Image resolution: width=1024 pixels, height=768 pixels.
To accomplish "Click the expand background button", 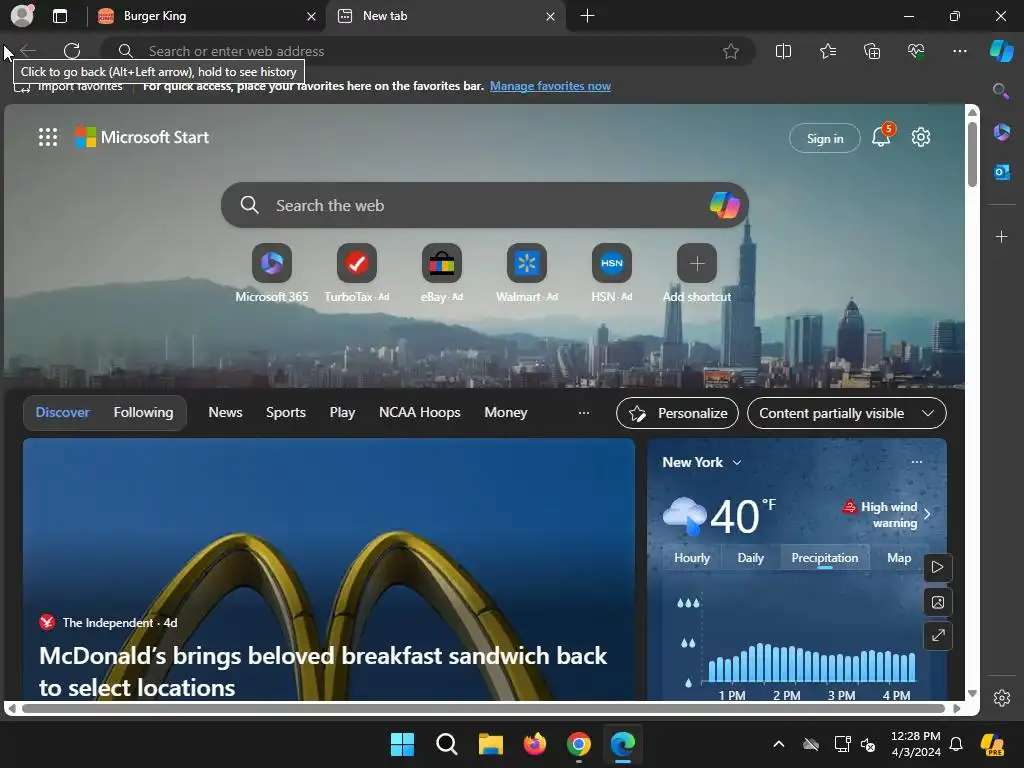I will (x=937, y=635).
